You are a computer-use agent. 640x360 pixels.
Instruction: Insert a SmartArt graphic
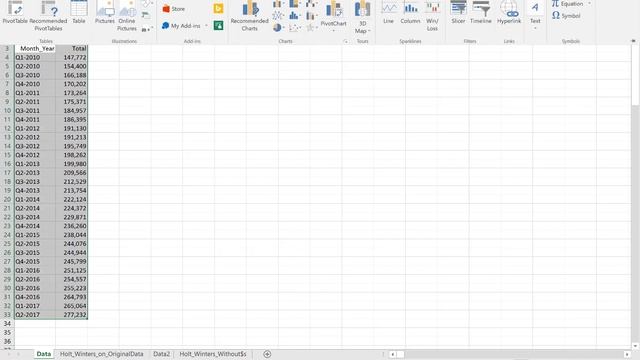coord(146,16)
